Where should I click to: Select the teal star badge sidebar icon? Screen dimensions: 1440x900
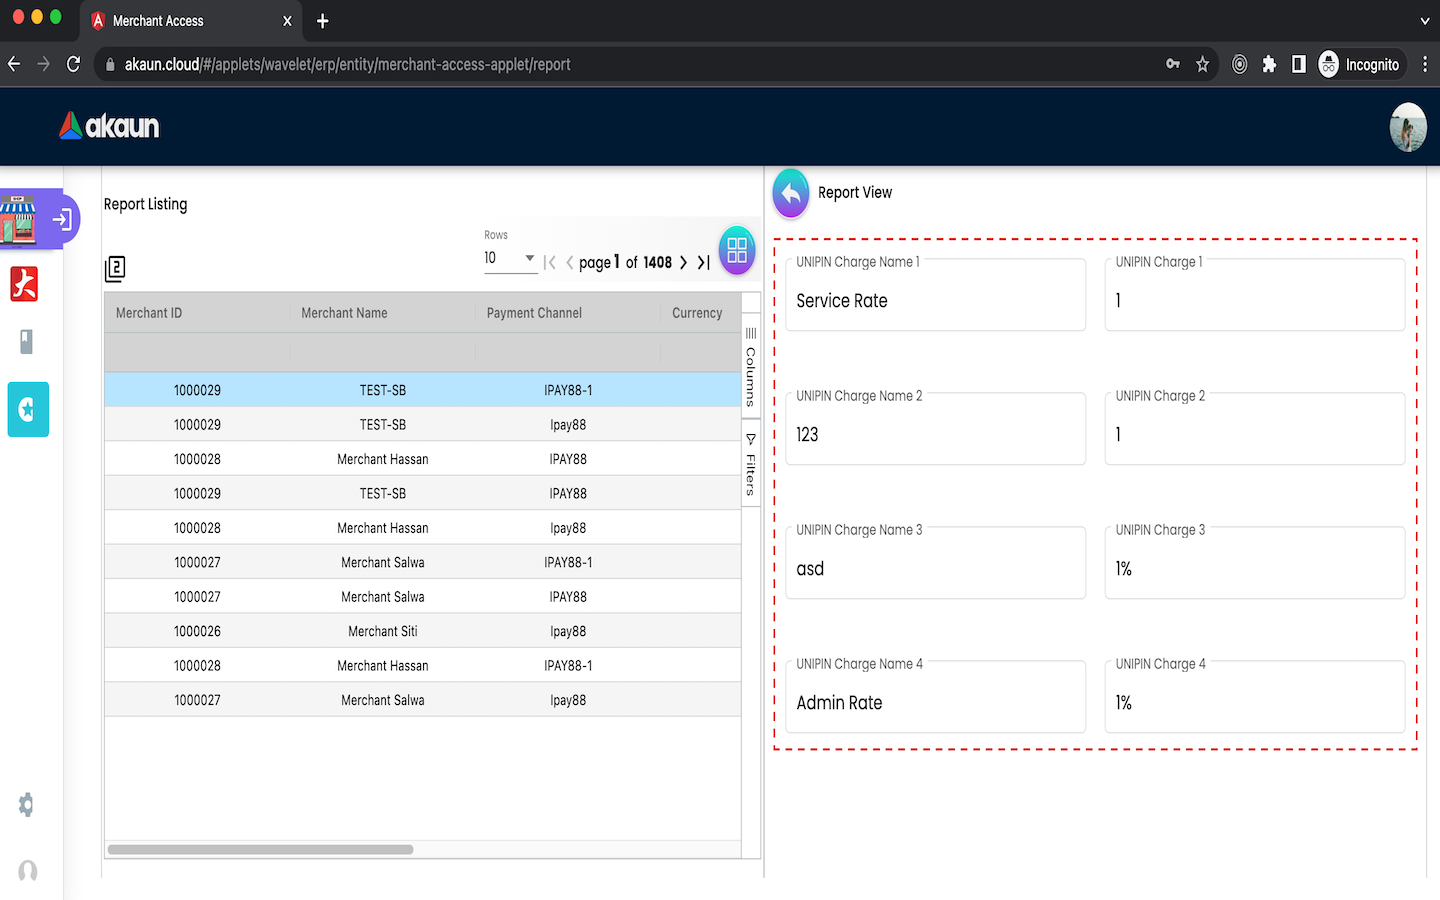click(28, 409)
